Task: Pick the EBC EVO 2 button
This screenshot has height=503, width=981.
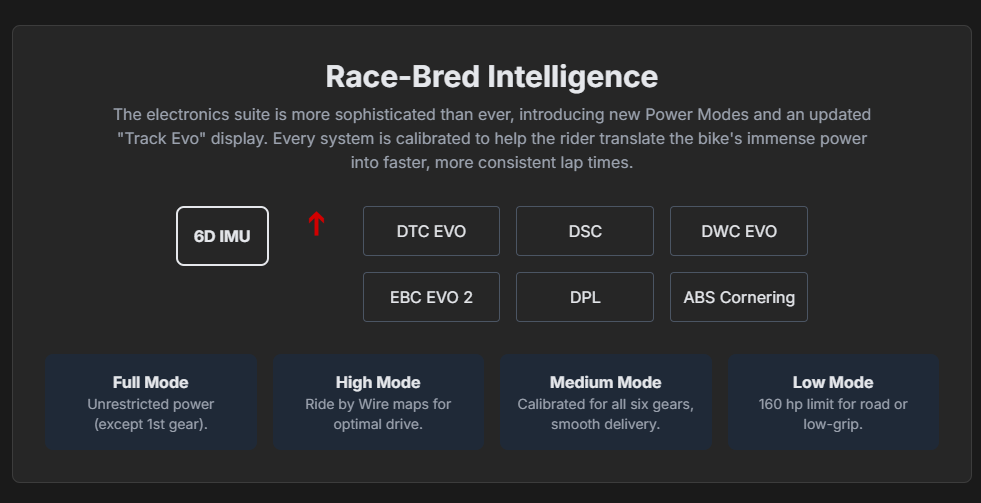Action: (431, 297)
